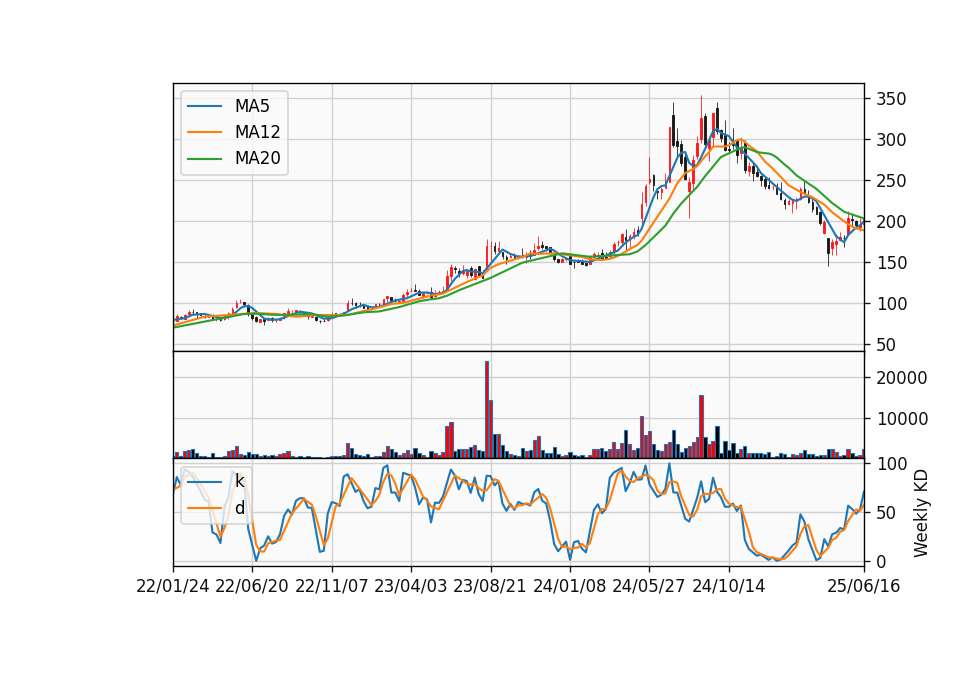Click the d legend label in KD panel
960x690 pixels.
[x=239, y=508]
